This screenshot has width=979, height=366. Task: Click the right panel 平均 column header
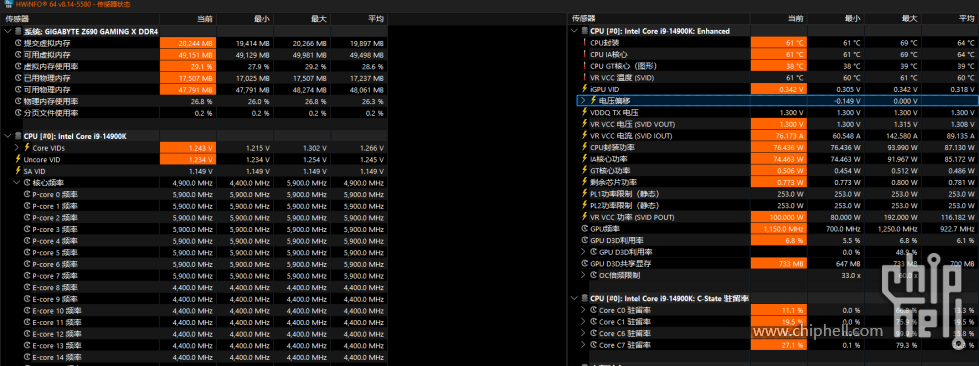point(950,19)
